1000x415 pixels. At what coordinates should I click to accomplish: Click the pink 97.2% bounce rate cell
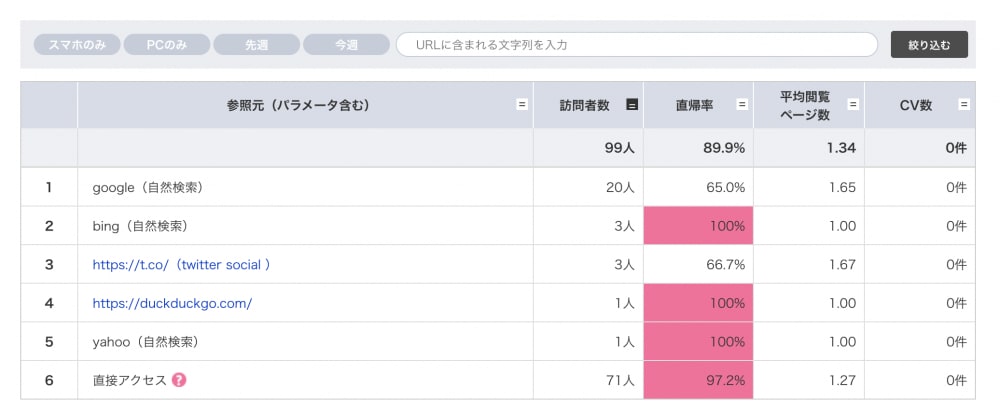tap(698, 380)
